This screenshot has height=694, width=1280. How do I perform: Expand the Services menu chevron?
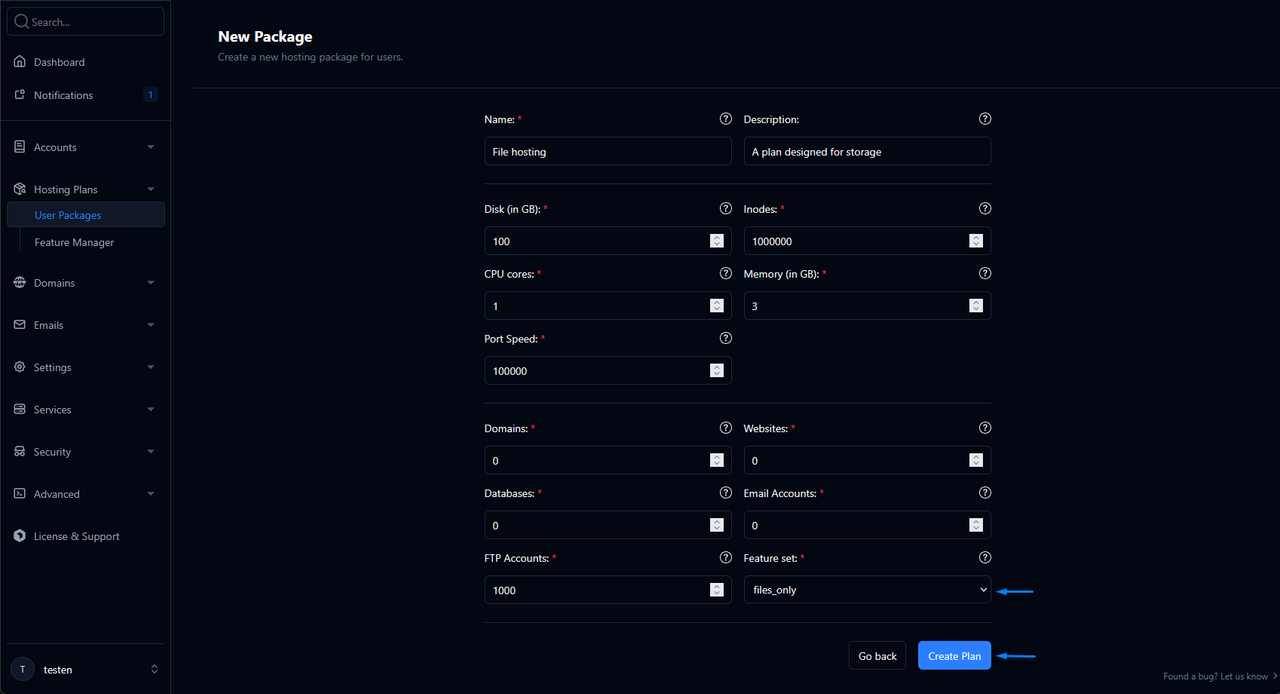click(x=151, y=409)
